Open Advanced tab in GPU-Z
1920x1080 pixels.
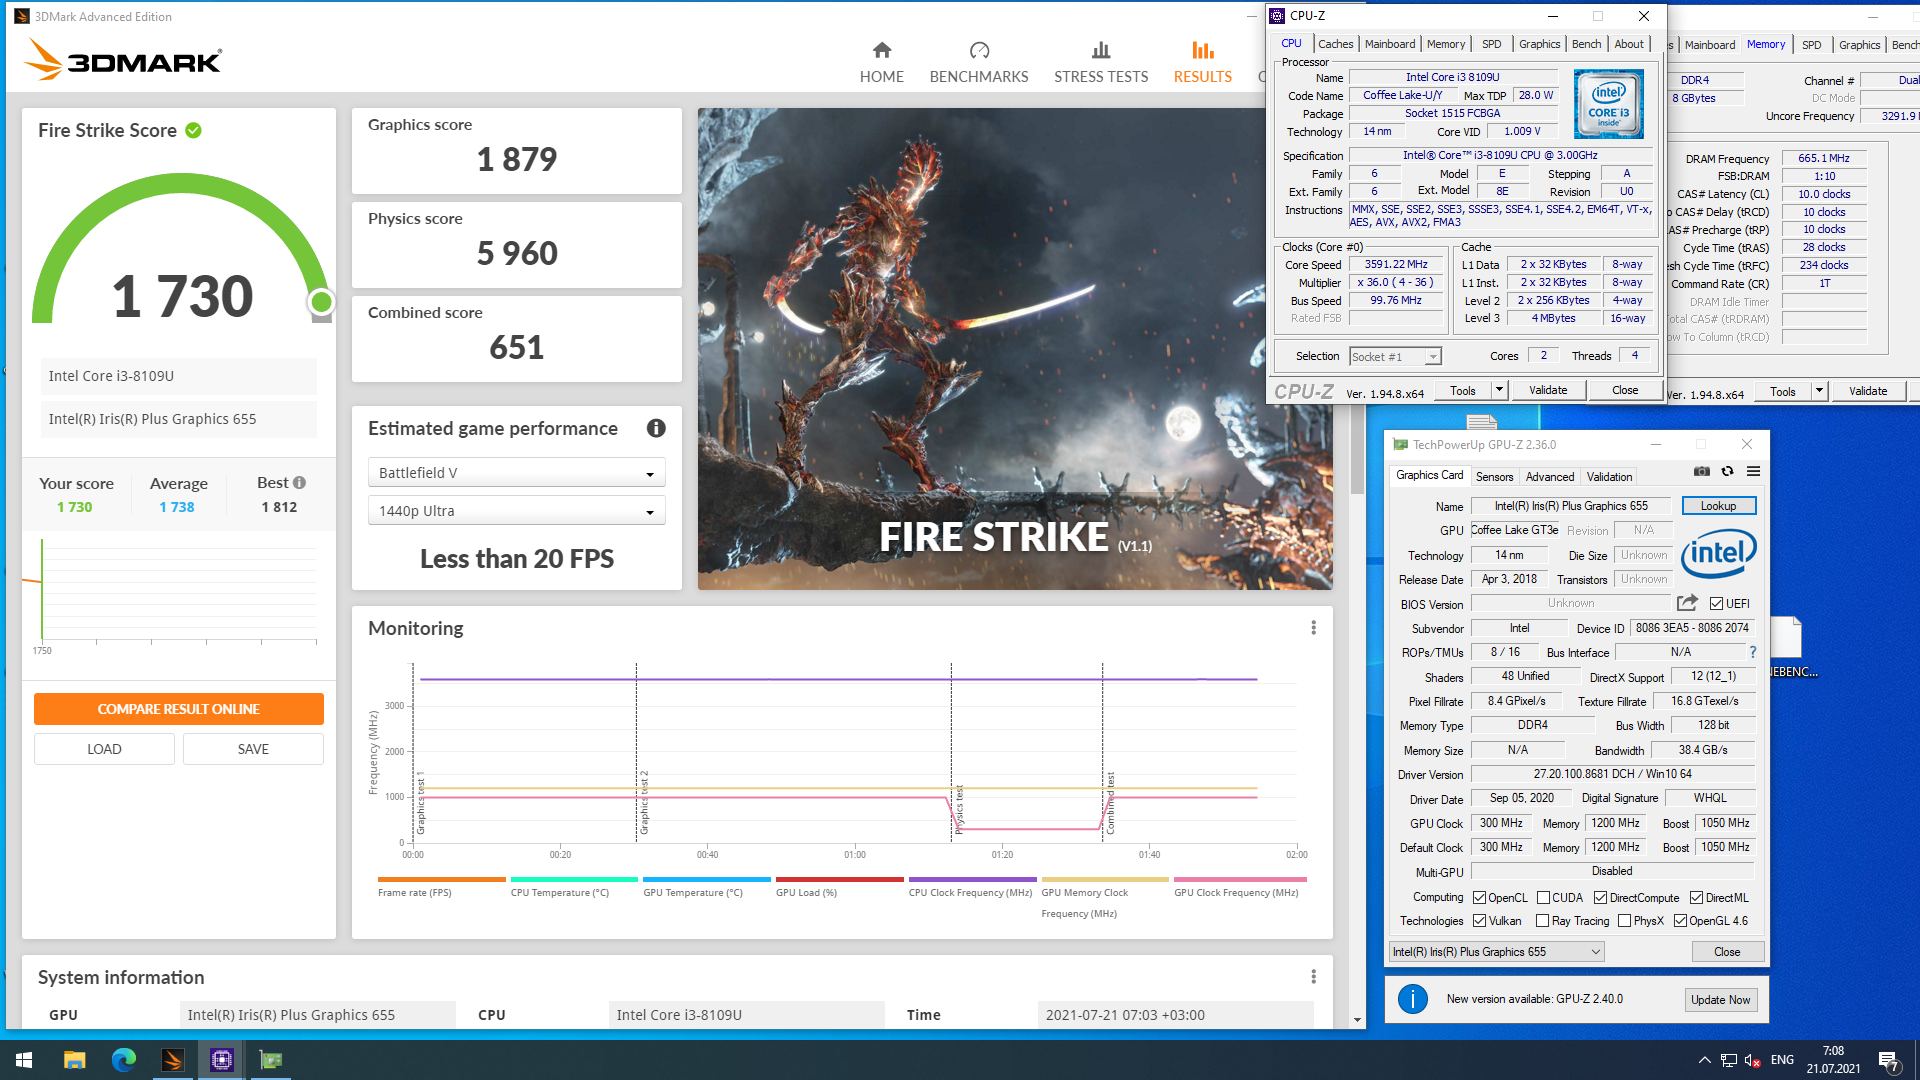[1549, 477]
